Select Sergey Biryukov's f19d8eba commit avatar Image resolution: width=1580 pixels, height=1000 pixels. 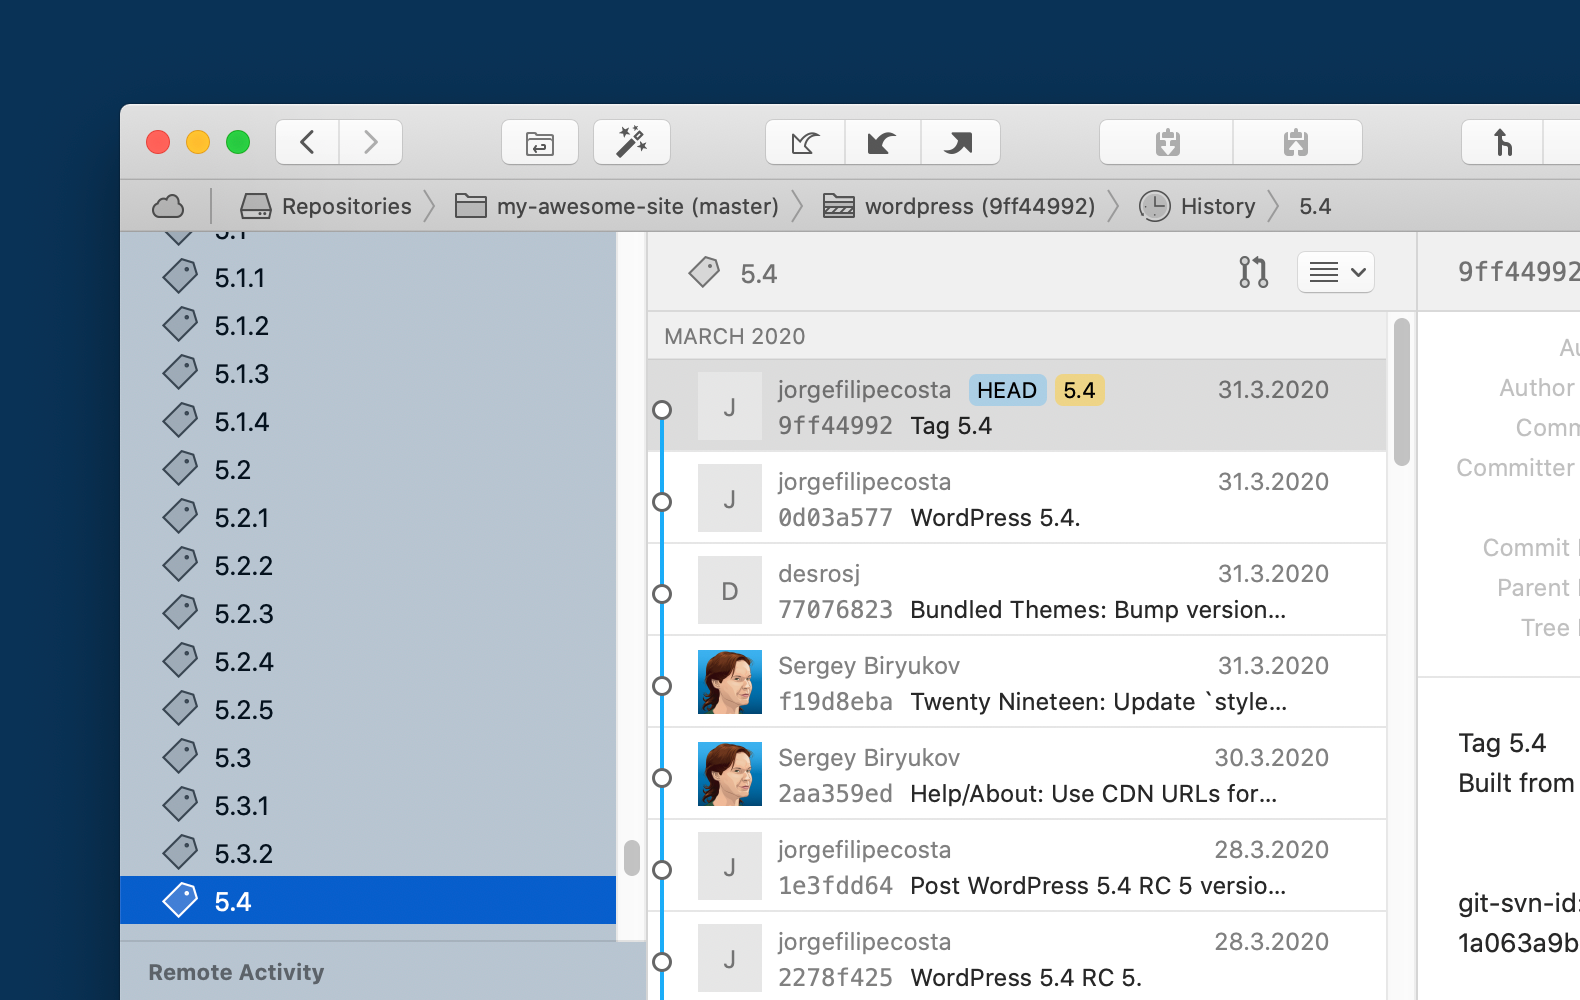click(729, 683)
